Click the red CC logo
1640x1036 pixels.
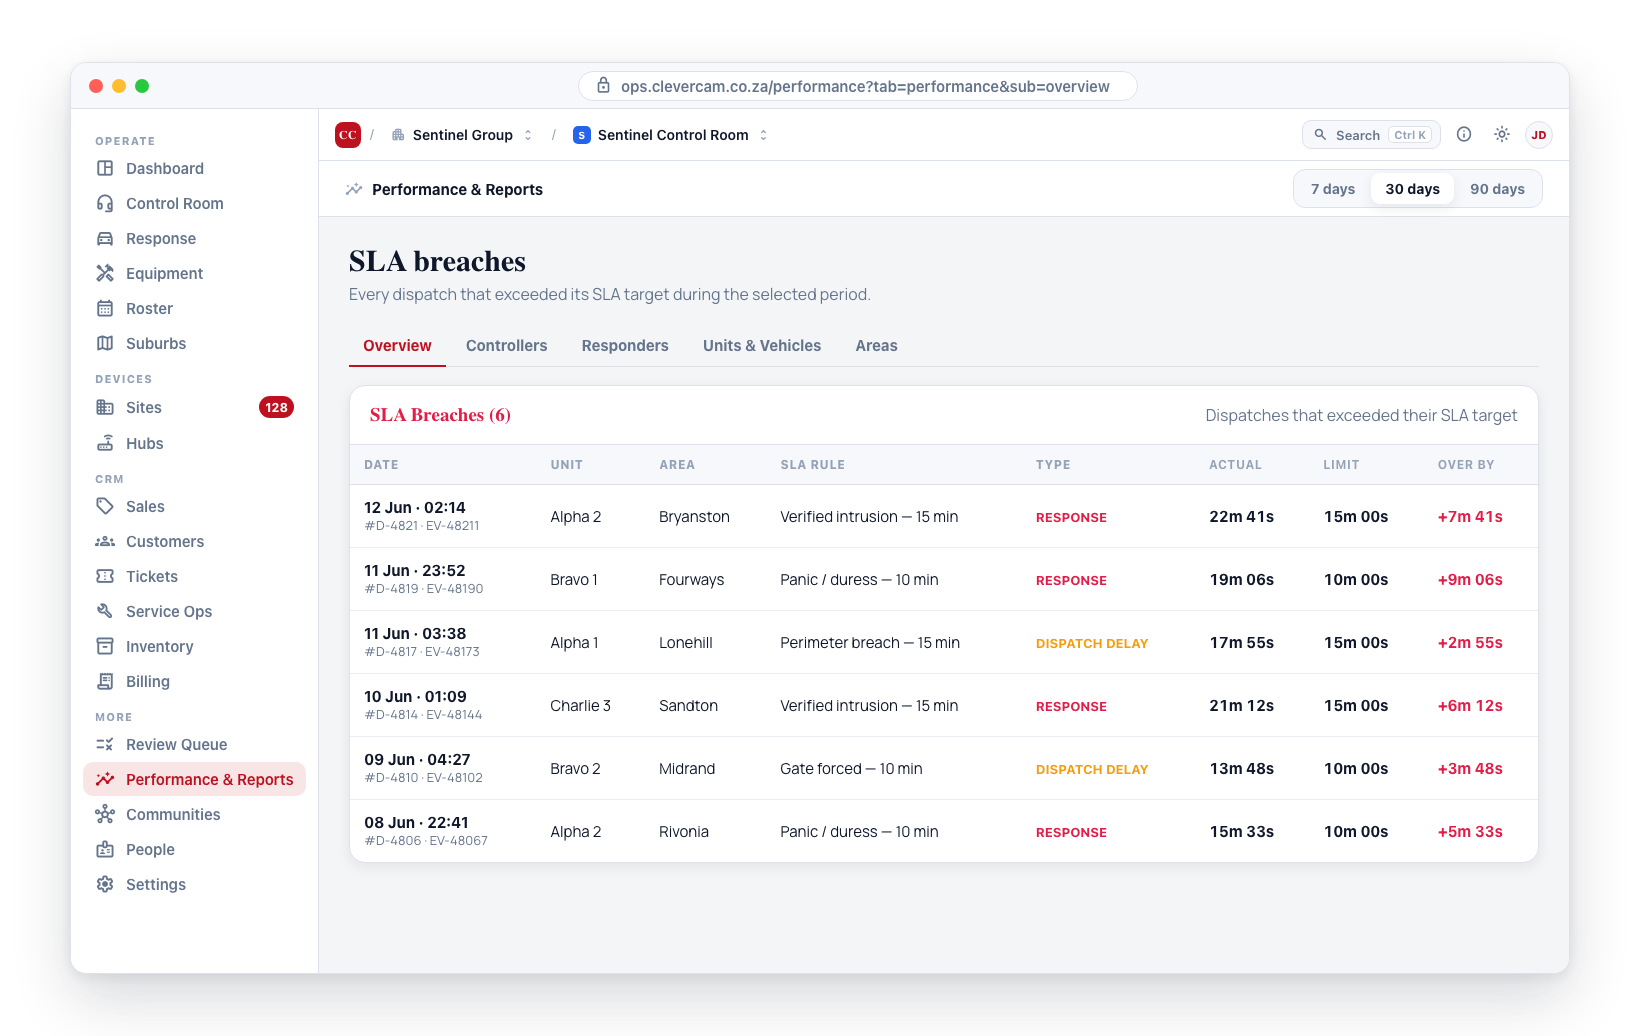coord(348,135)
